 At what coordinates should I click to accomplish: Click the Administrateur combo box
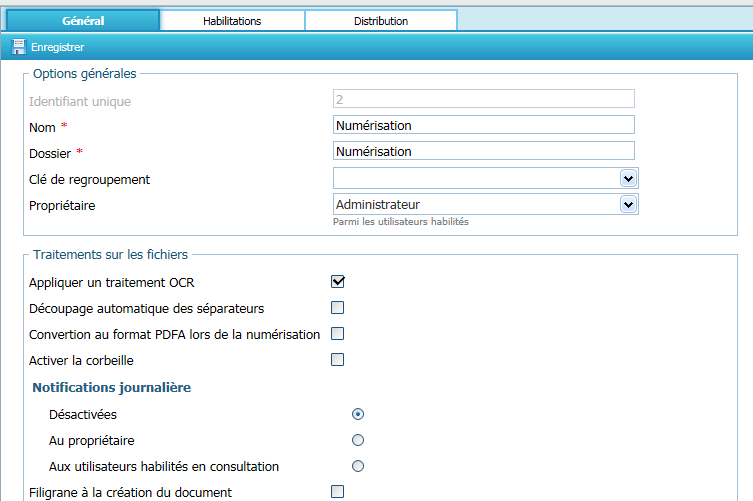coord(475,204)
